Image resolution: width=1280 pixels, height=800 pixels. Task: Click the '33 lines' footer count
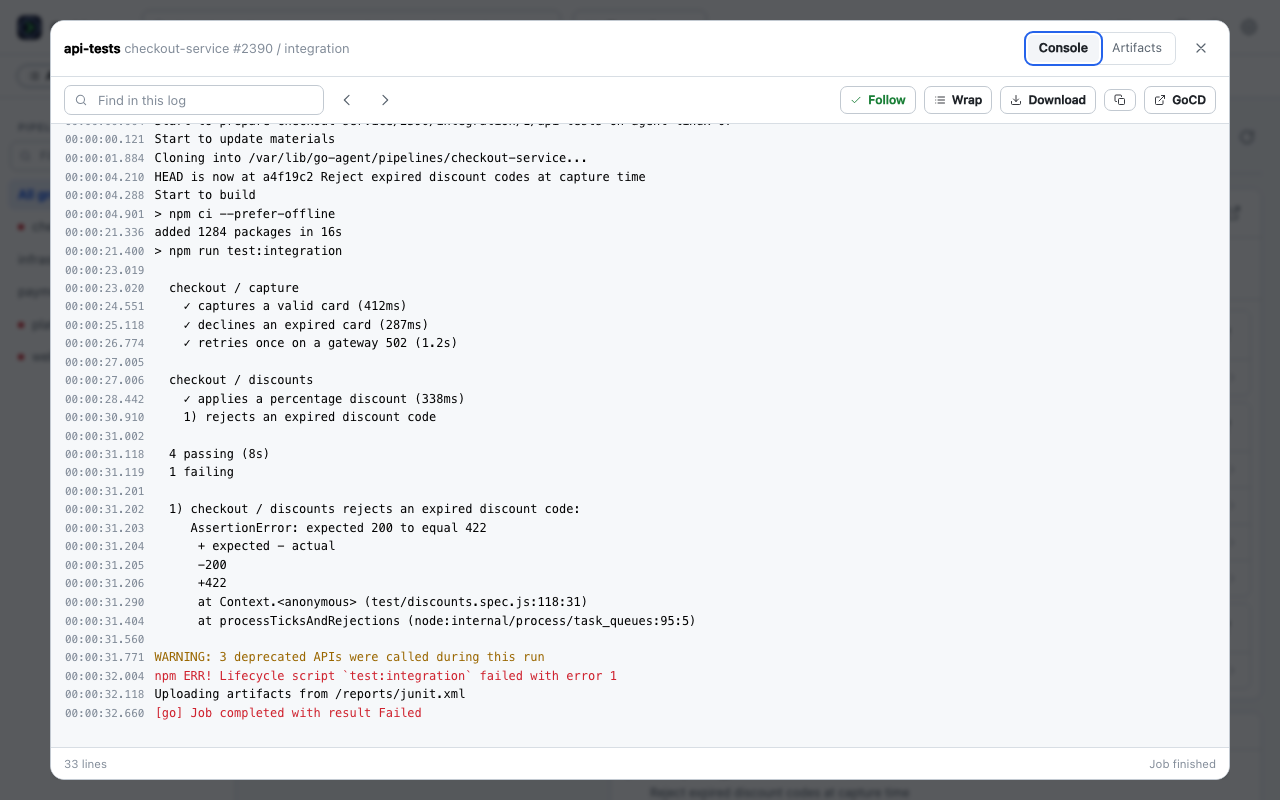tap(85, 764)
